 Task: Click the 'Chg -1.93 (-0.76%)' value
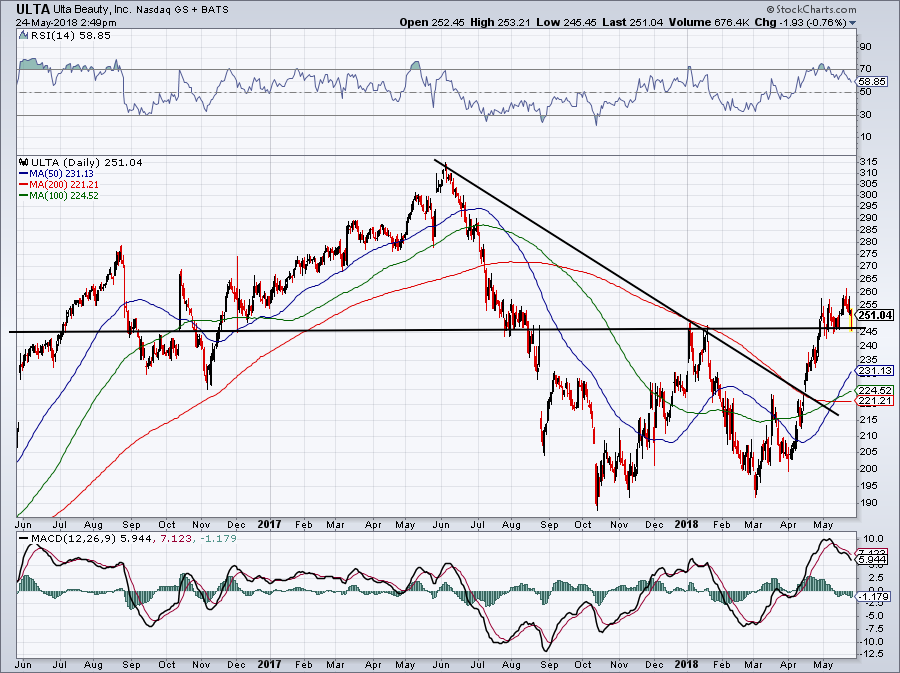(x=801, y=22)
